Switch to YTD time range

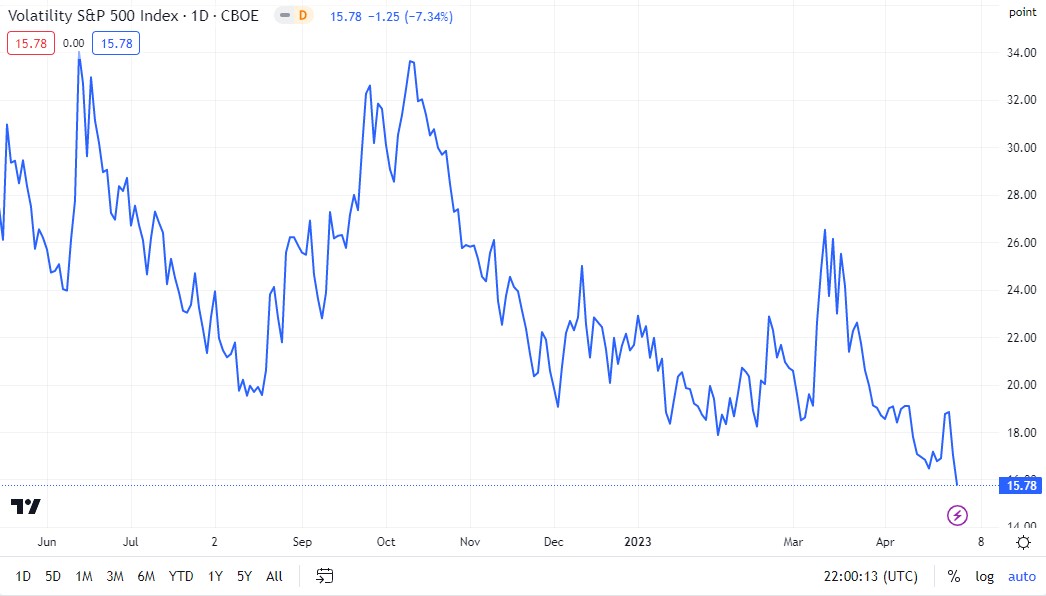(181, 576)
